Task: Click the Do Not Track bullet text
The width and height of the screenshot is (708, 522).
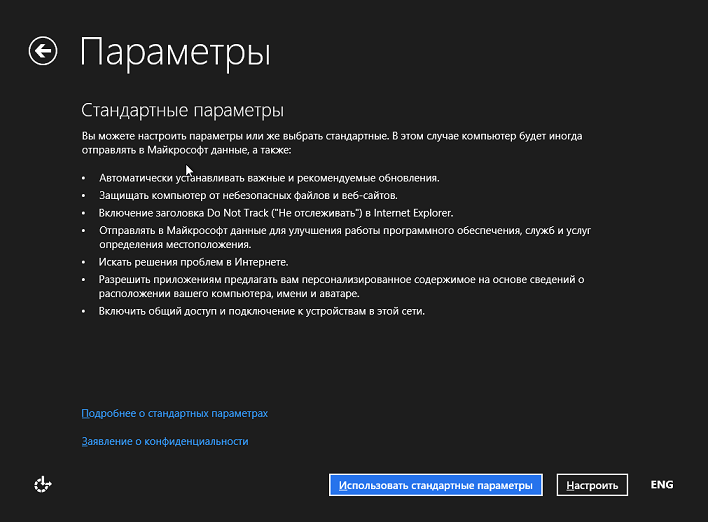Action: 276,213
